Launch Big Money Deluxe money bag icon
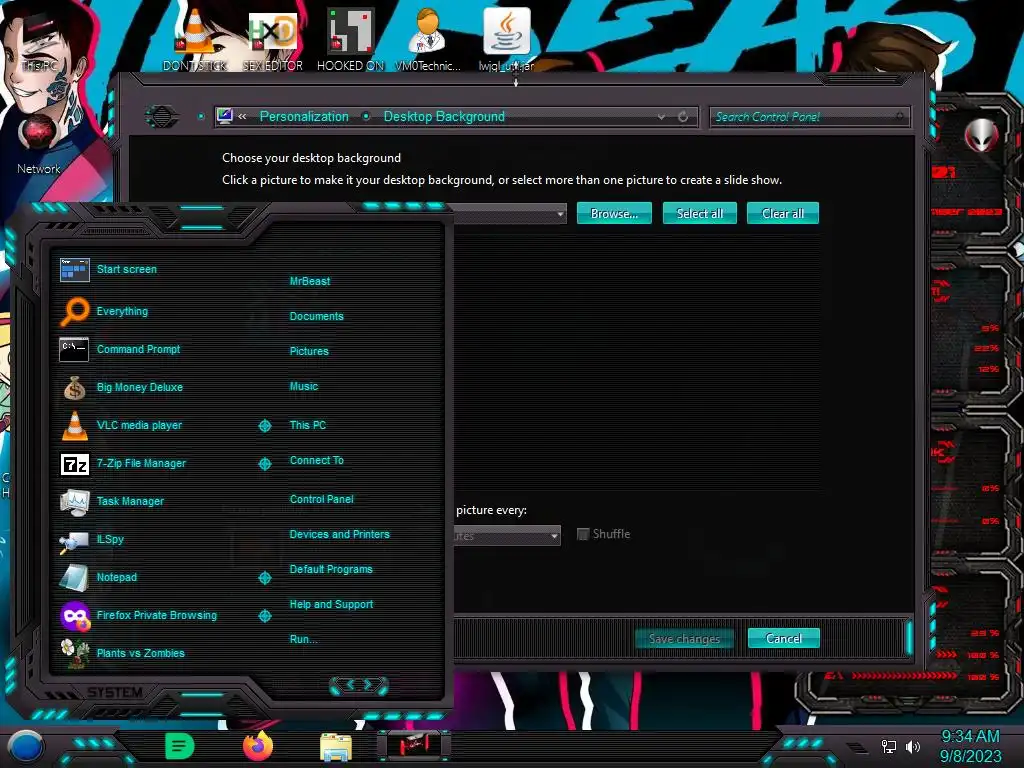 tap(74, 387)
